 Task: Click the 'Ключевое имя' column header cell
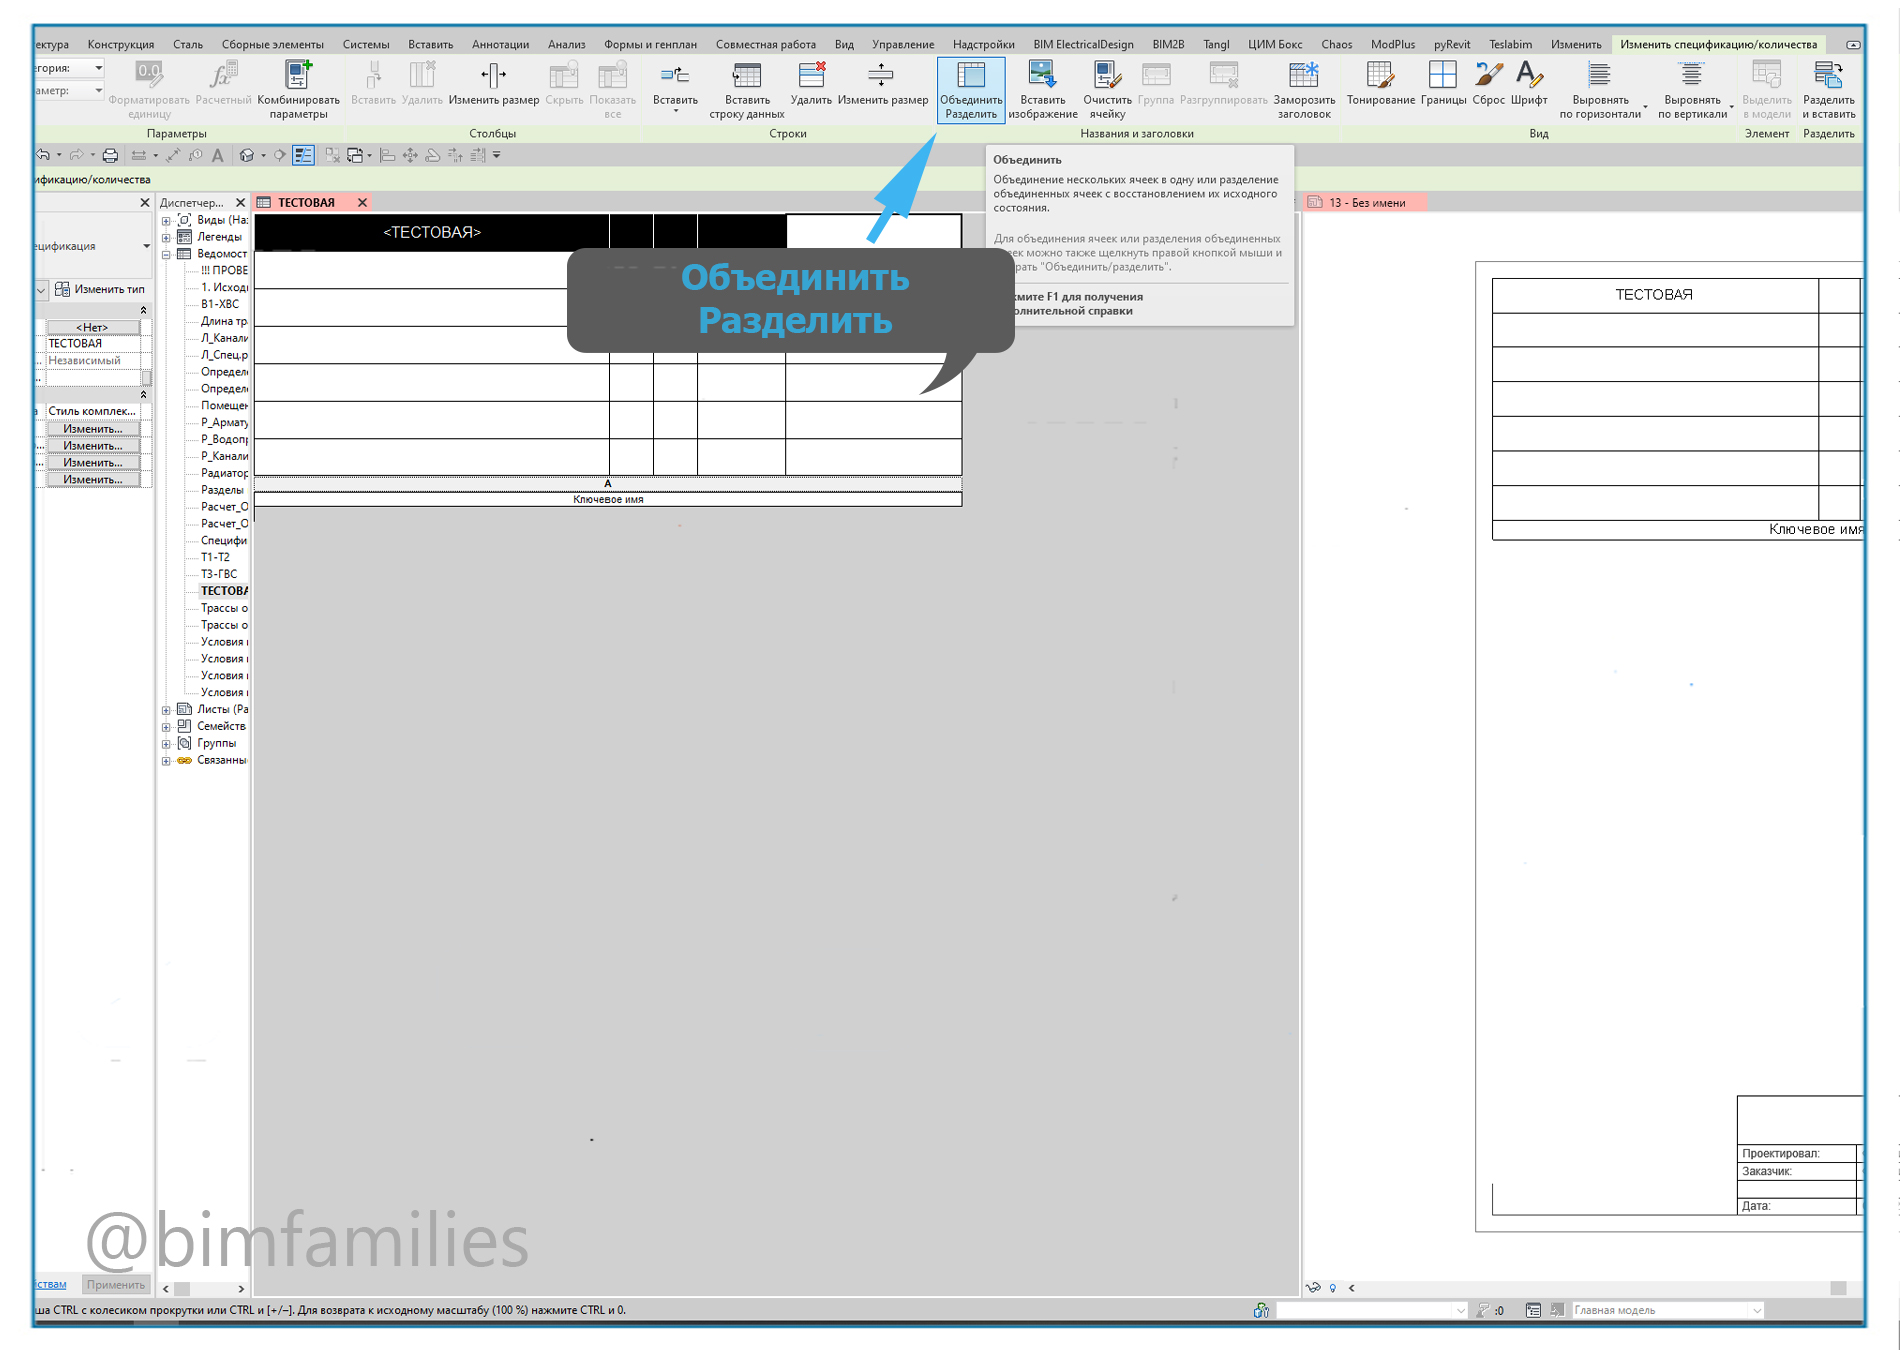tap(608, 500)
